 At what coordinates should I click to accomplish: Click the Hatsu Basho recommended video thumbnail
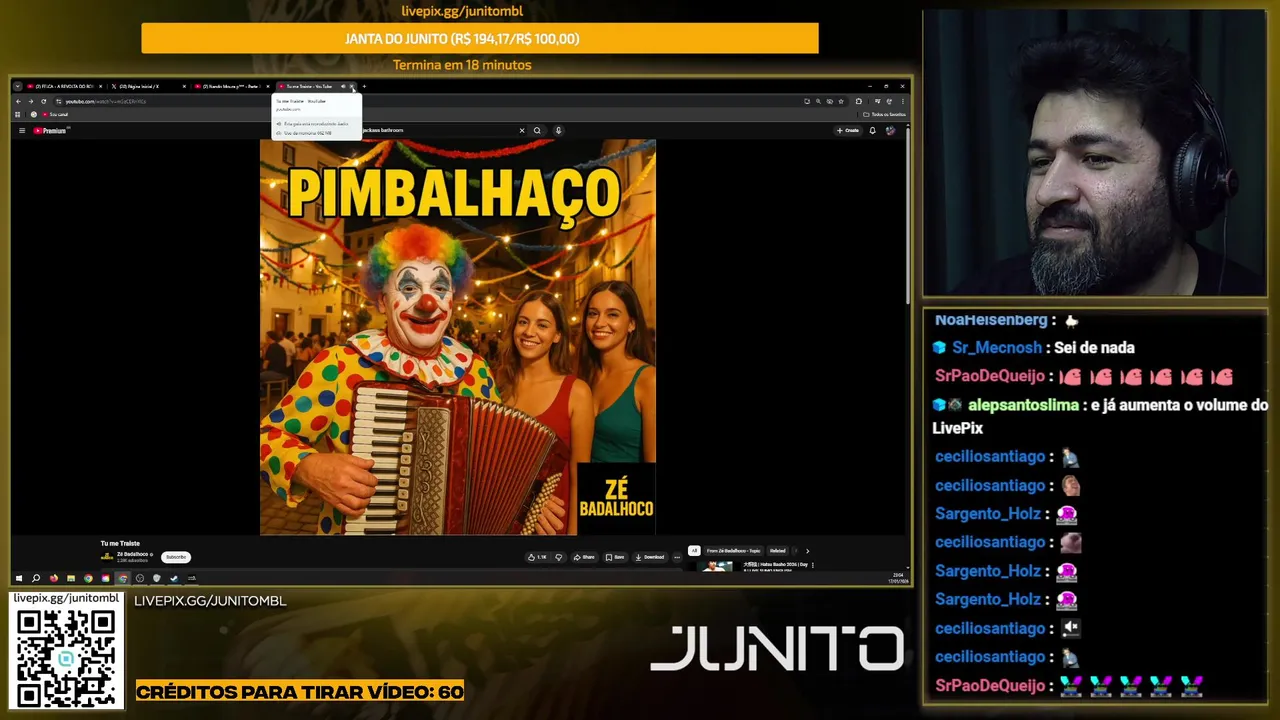click(x=717, y=567)
